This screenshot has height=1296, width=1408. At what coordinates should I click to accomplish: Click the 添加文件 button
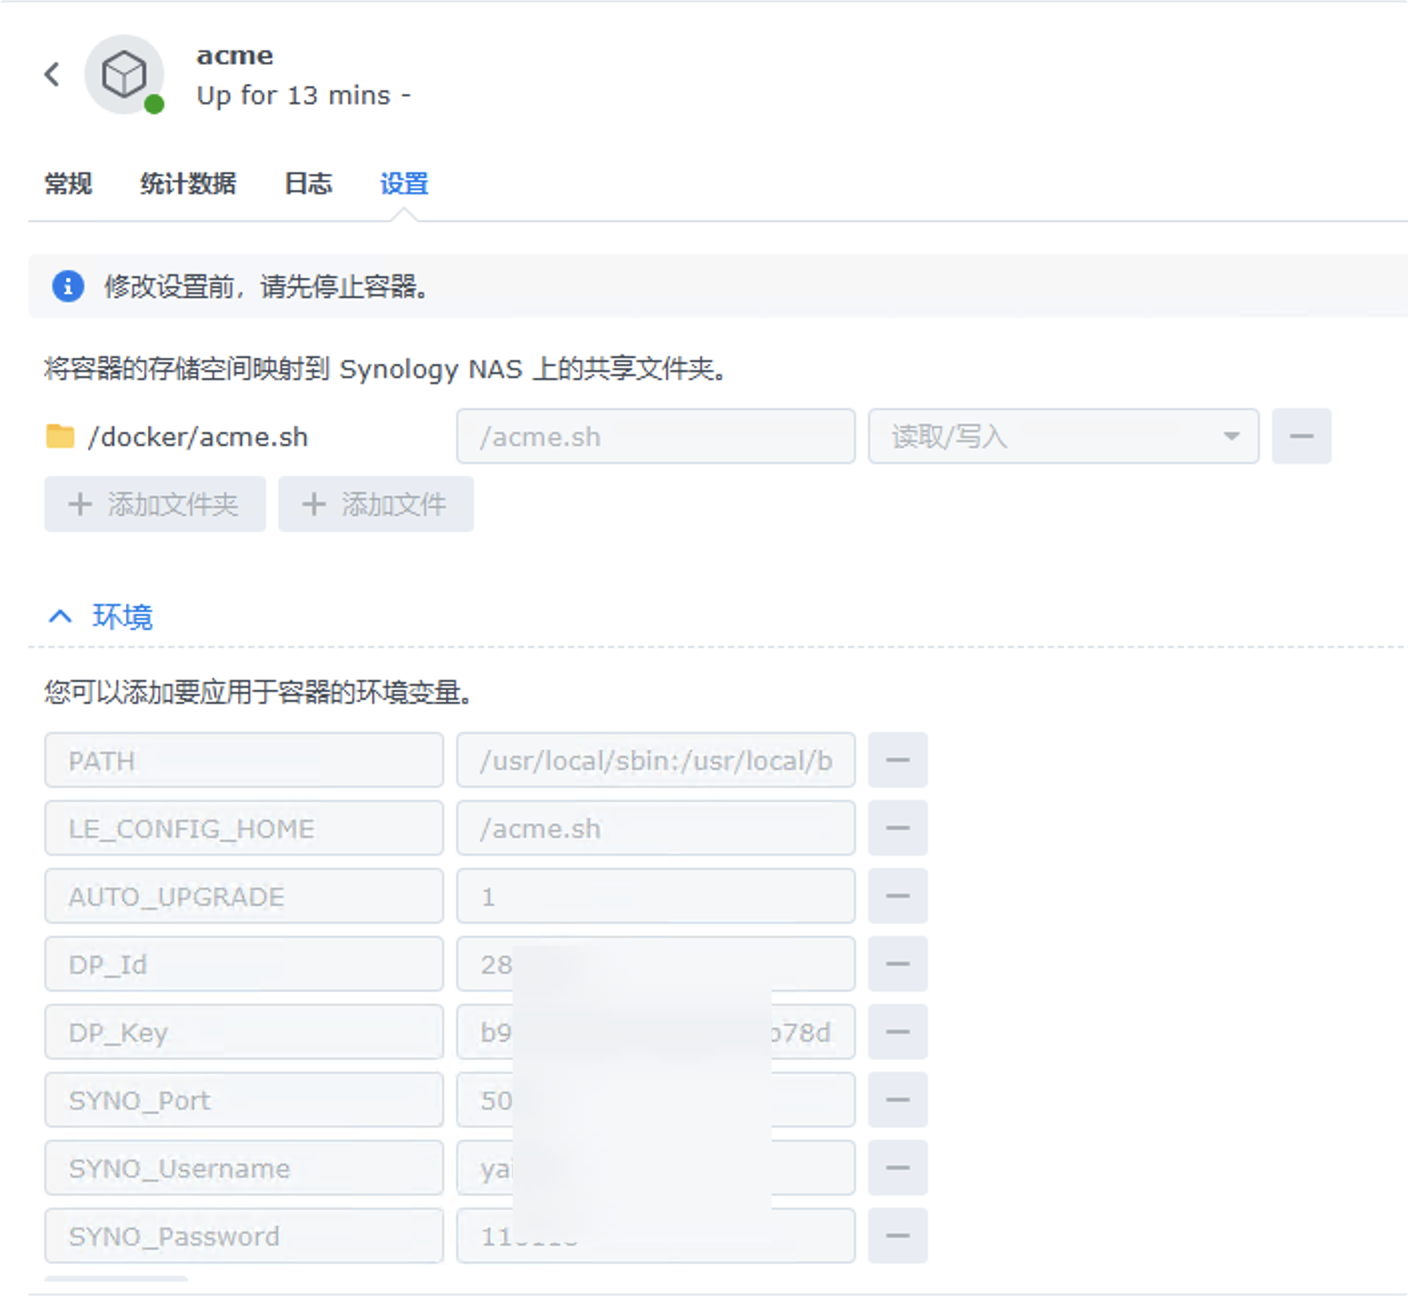click(x=375, y=504)
